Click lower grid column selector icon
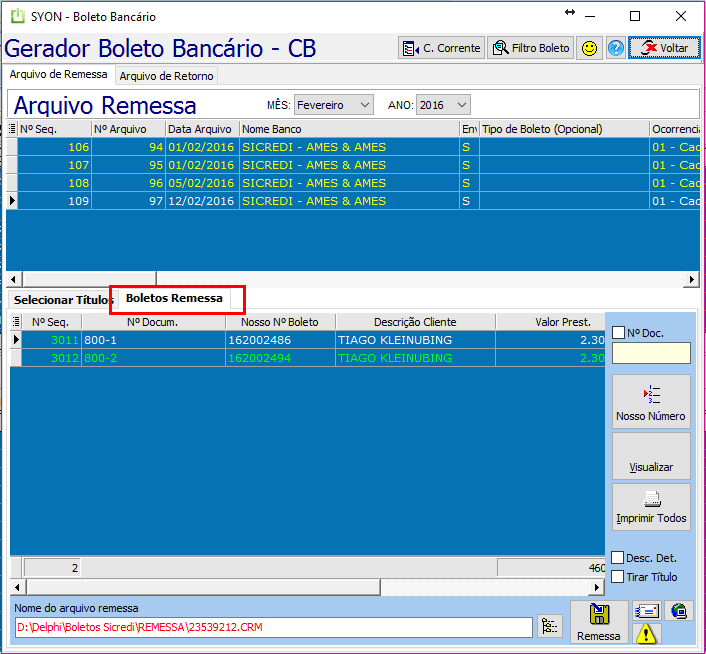Screen dimensions: 706x654 16,322
